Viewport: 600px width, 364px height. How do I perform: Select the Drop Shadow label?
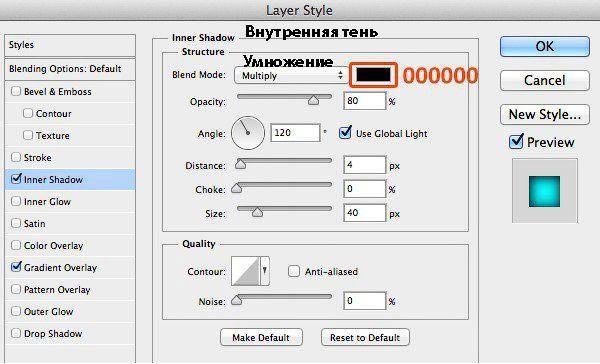click(53, 333)
